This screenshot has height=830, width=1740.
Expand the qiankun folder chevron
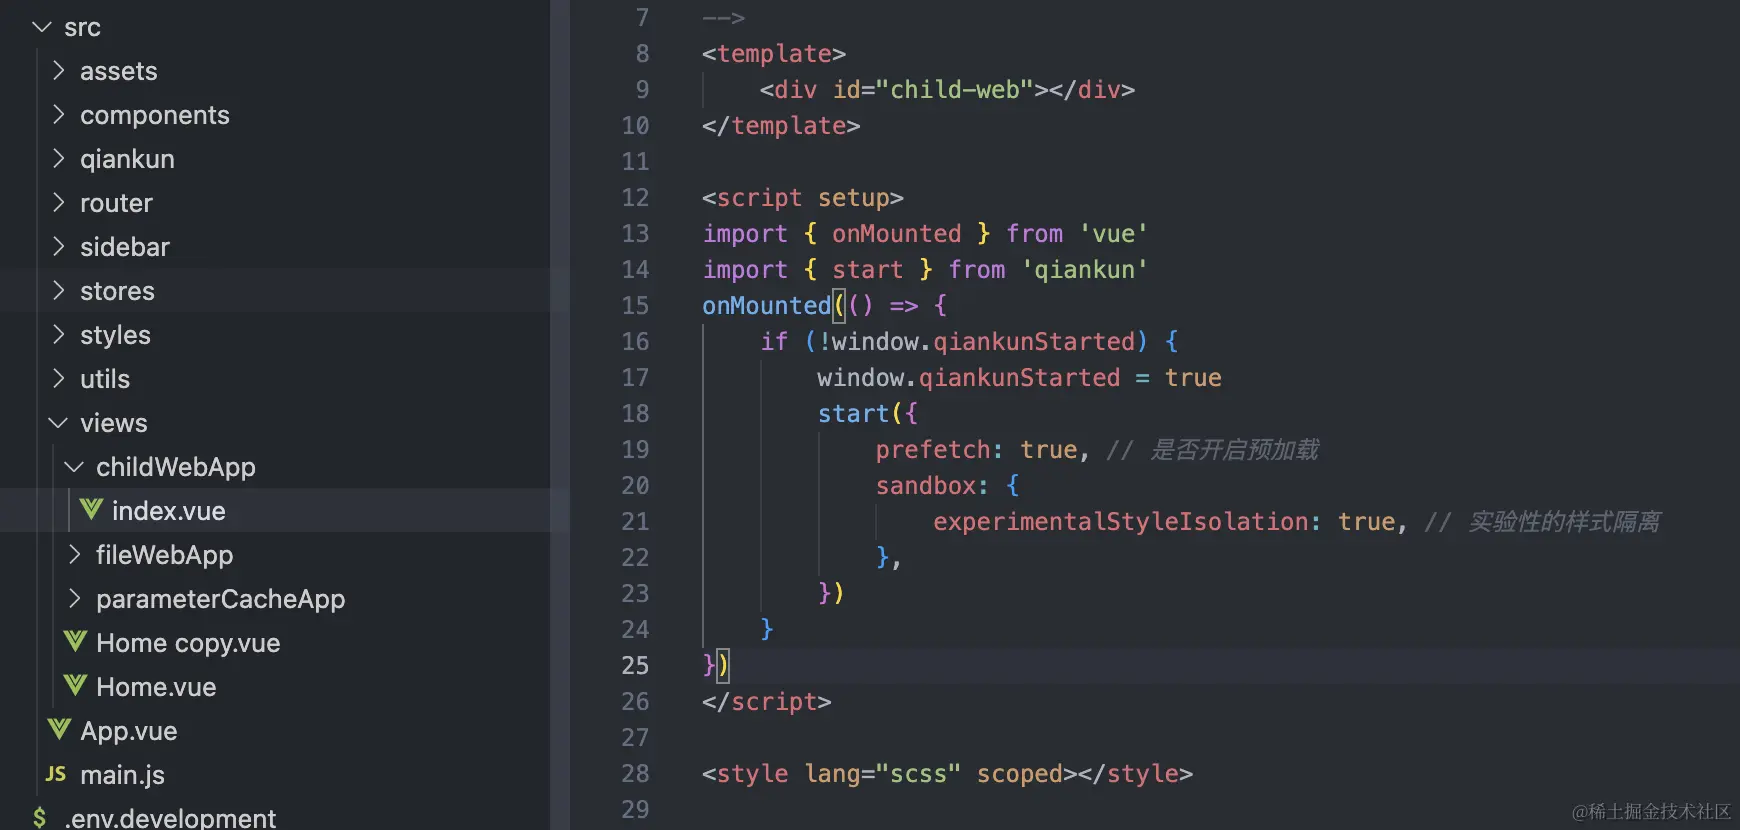(58, 159)
